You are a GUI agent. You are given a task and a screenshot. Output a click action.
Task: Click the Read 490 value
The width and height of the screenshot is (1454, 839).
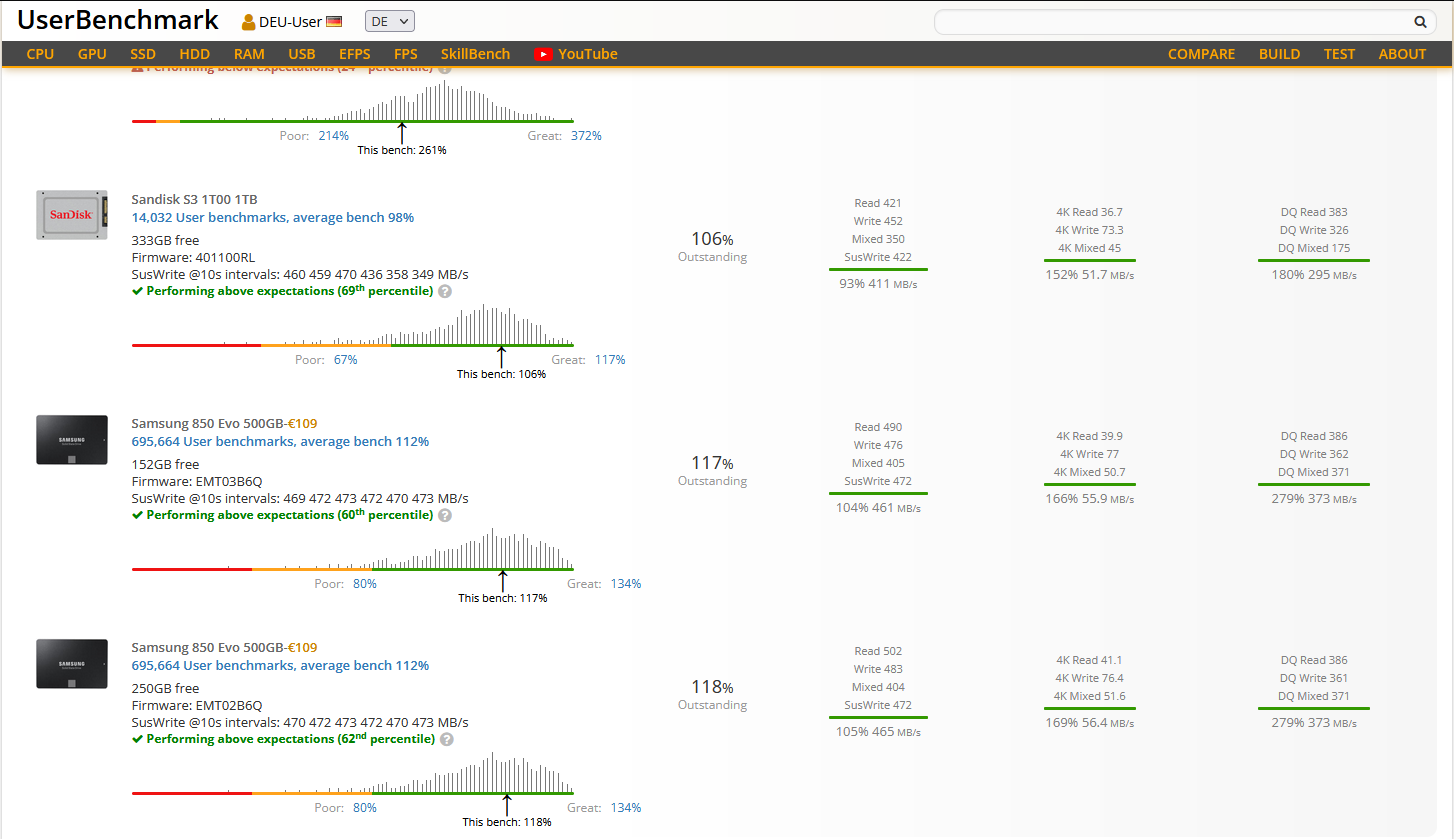point(878,427)
